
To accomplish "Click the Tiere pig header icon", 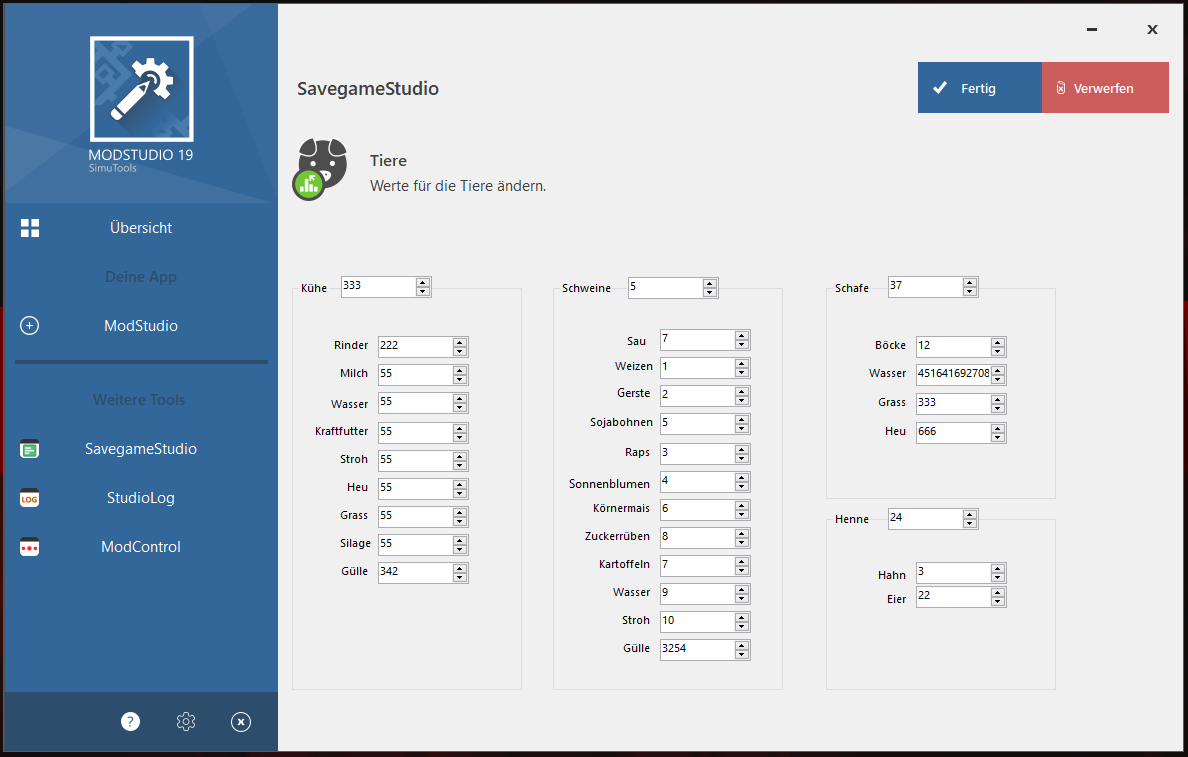I will pos(321,168).
